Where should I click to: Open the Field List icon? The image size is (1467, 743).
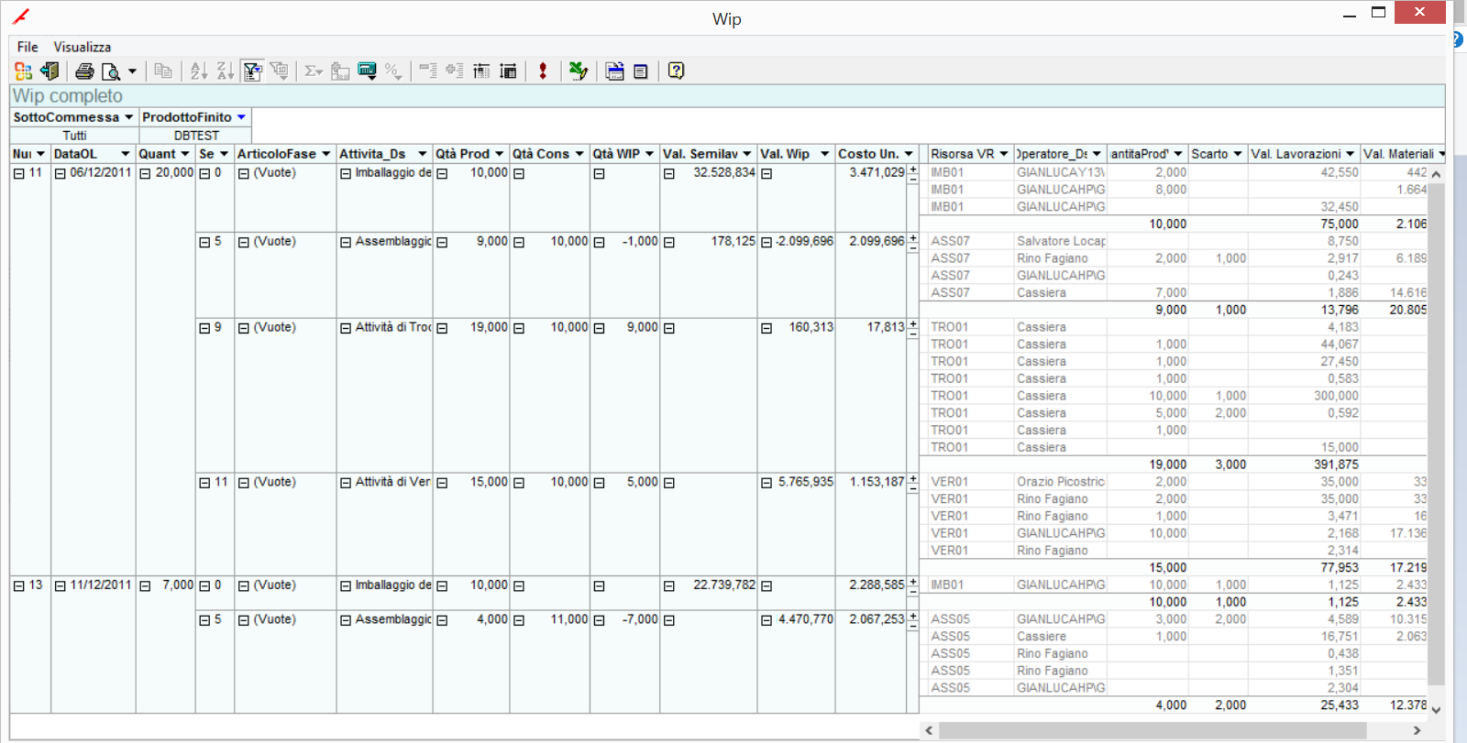tap(641, 71)
